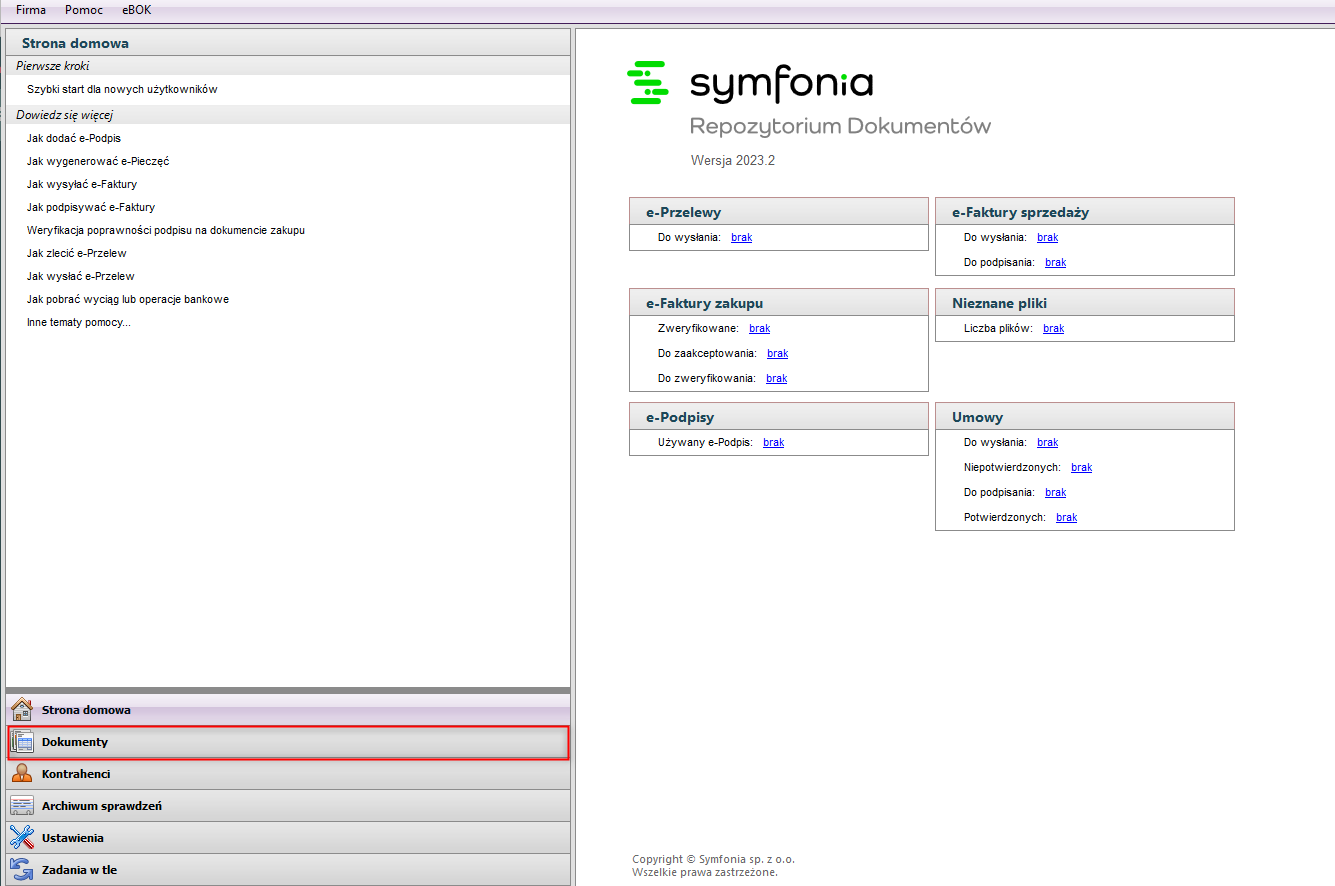
Task: Open Jak pobrać wyciąg lub operacje bankowe
Action: coord(128,299)
